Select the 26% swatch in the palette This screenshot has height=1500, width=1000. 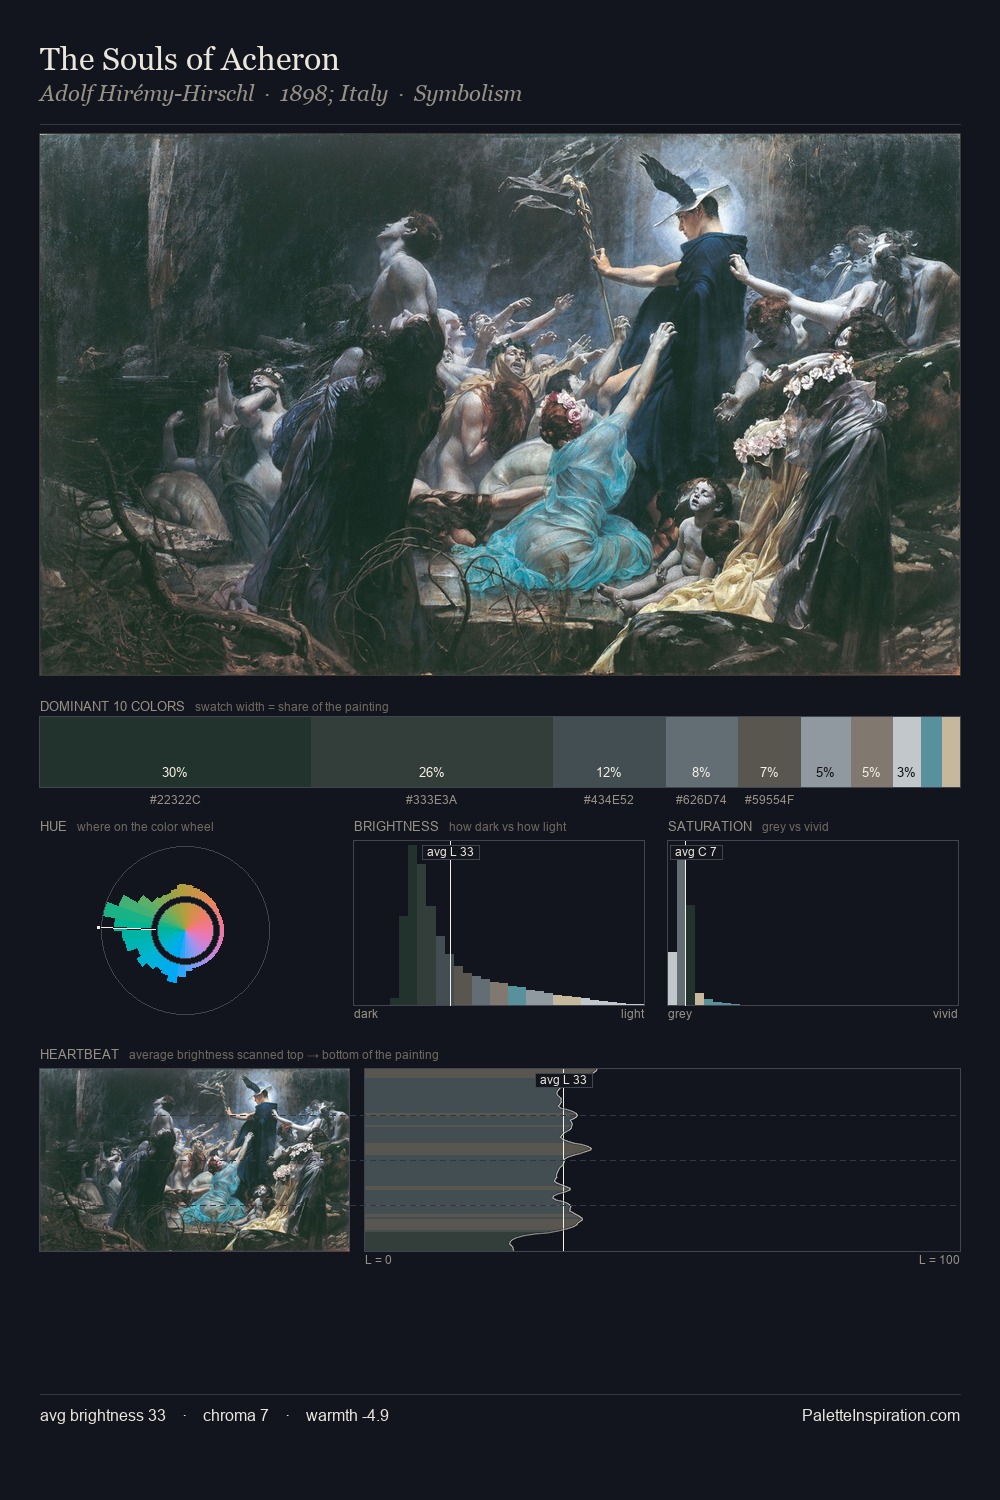click(432, 752)
